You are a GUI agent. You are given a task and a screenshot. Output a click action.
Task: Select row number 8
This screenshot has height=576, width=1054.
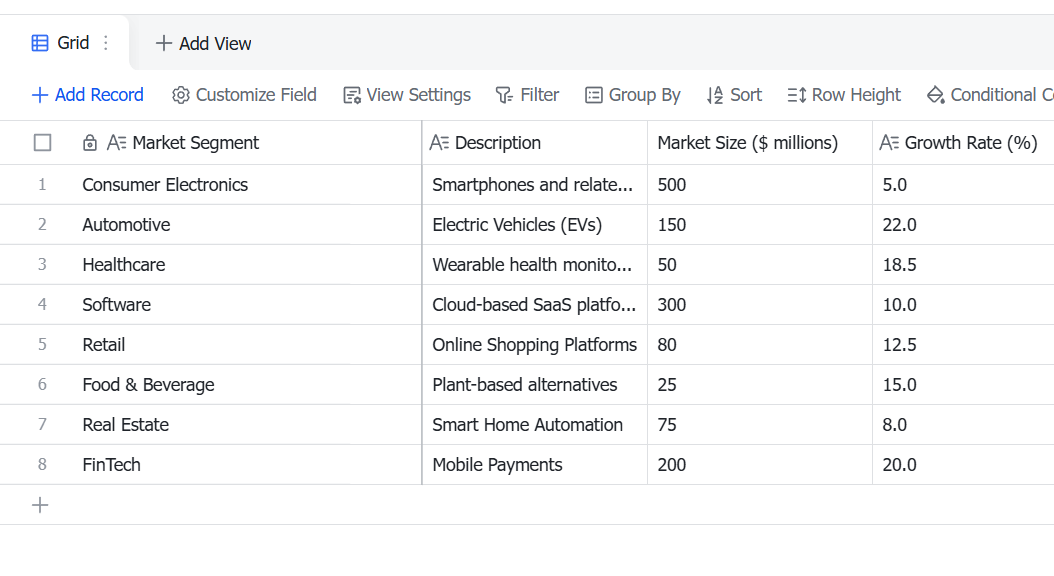pyautogui.click(x=42, y=464)
